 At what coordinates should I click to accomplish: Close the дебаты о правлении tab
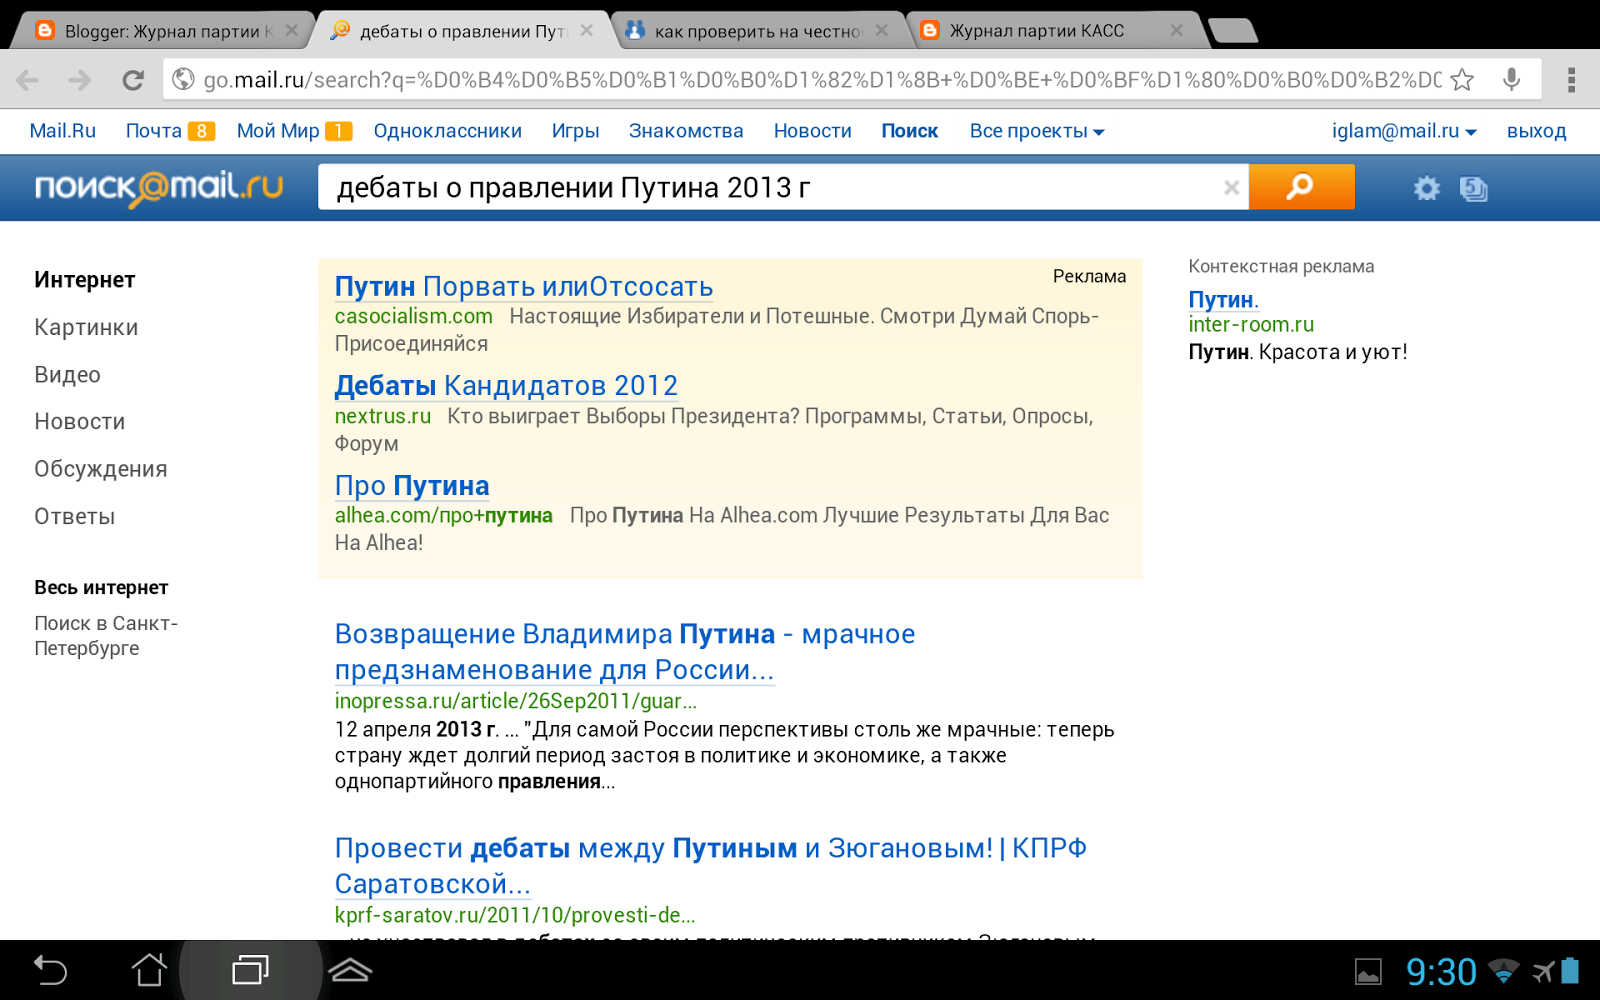(x=587, y=31)
